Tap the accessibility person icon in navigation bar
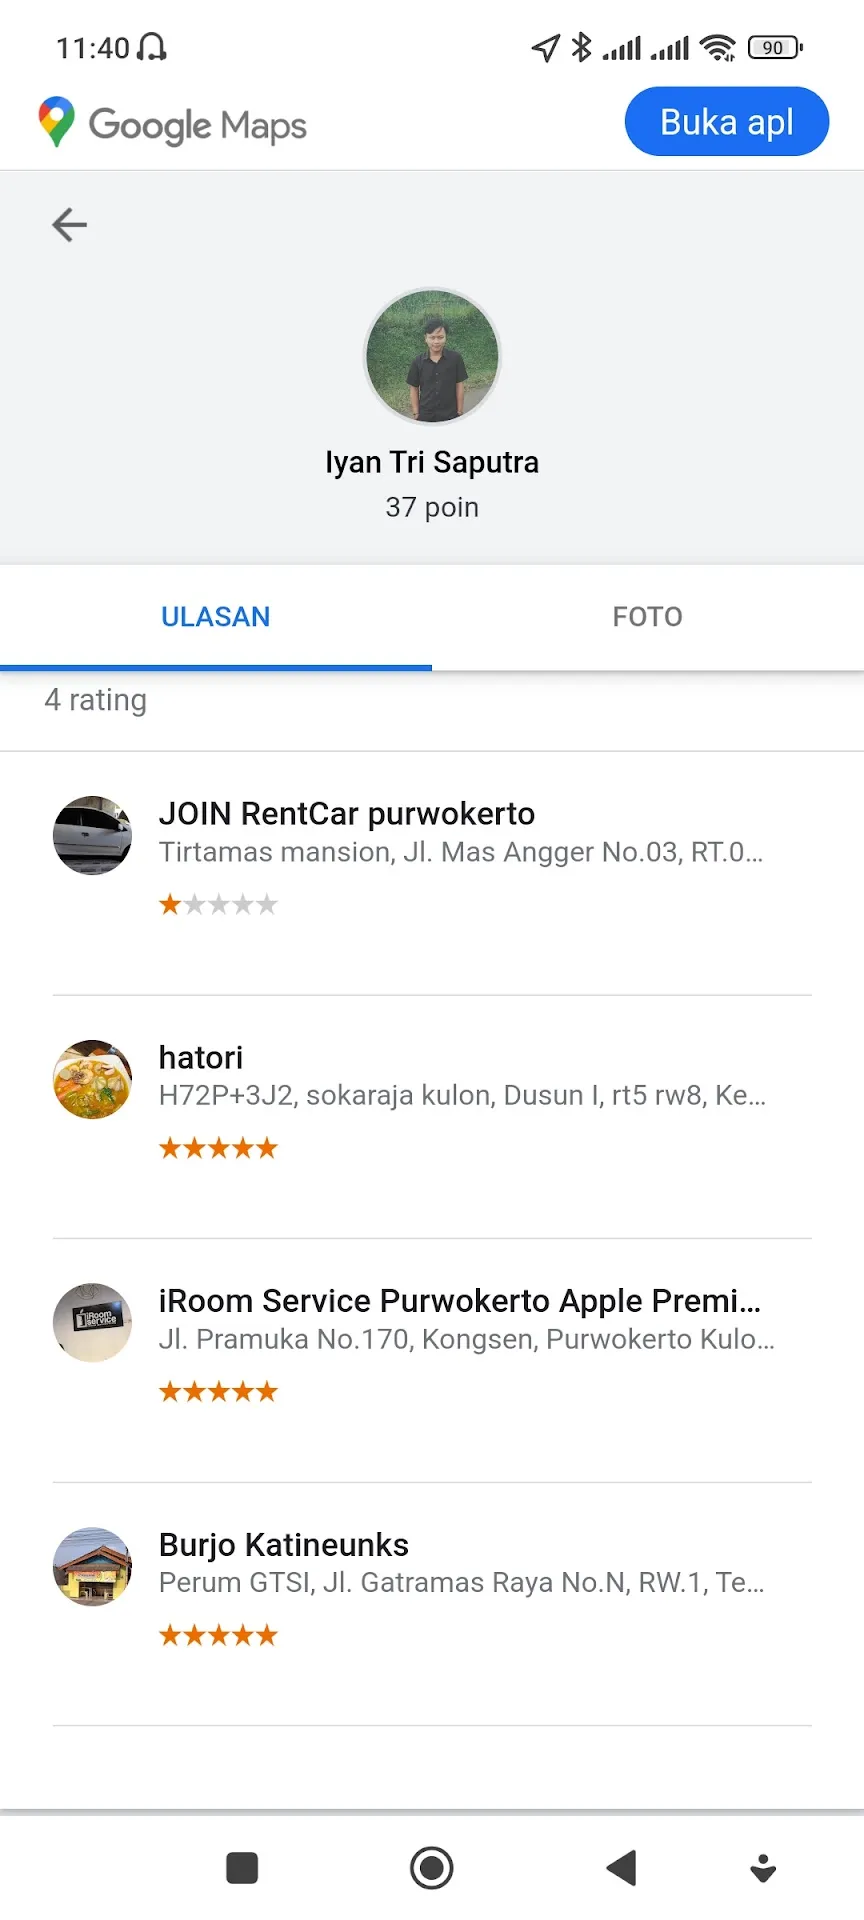The image size is (864, 1920). pos(763,1868)
